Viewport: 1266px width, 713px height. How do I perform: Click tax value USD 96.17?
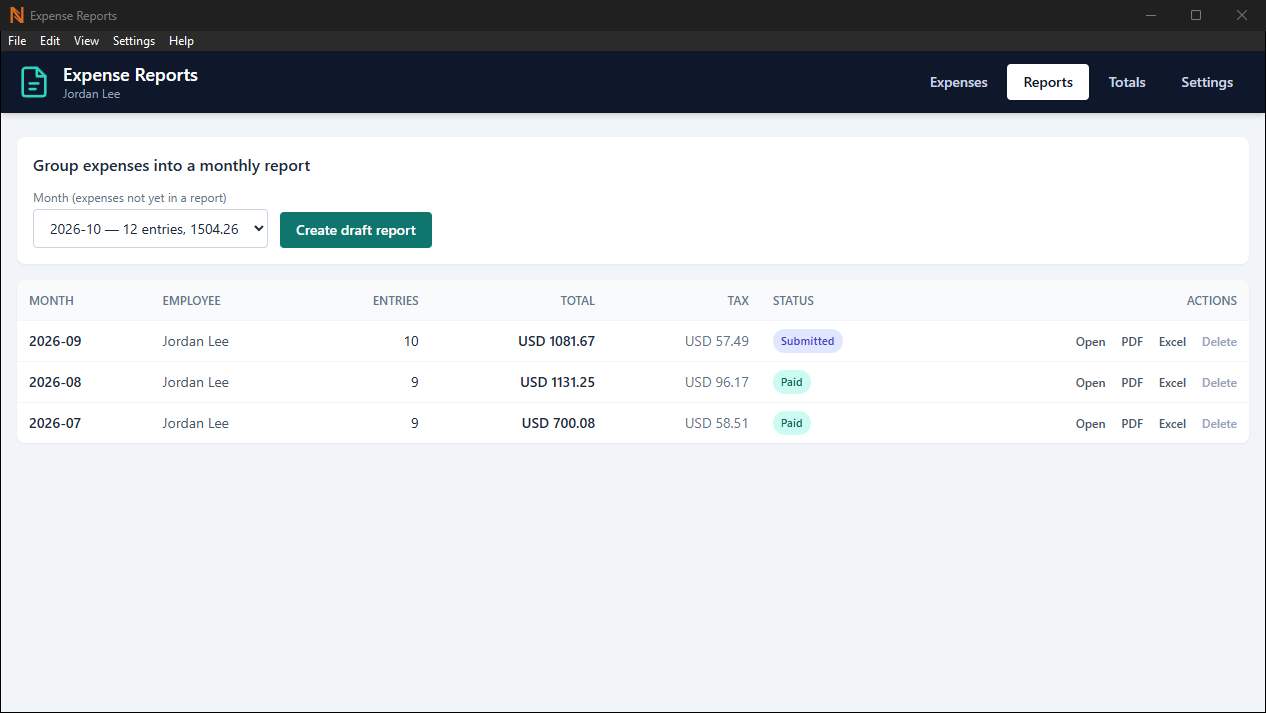(717, 382)
